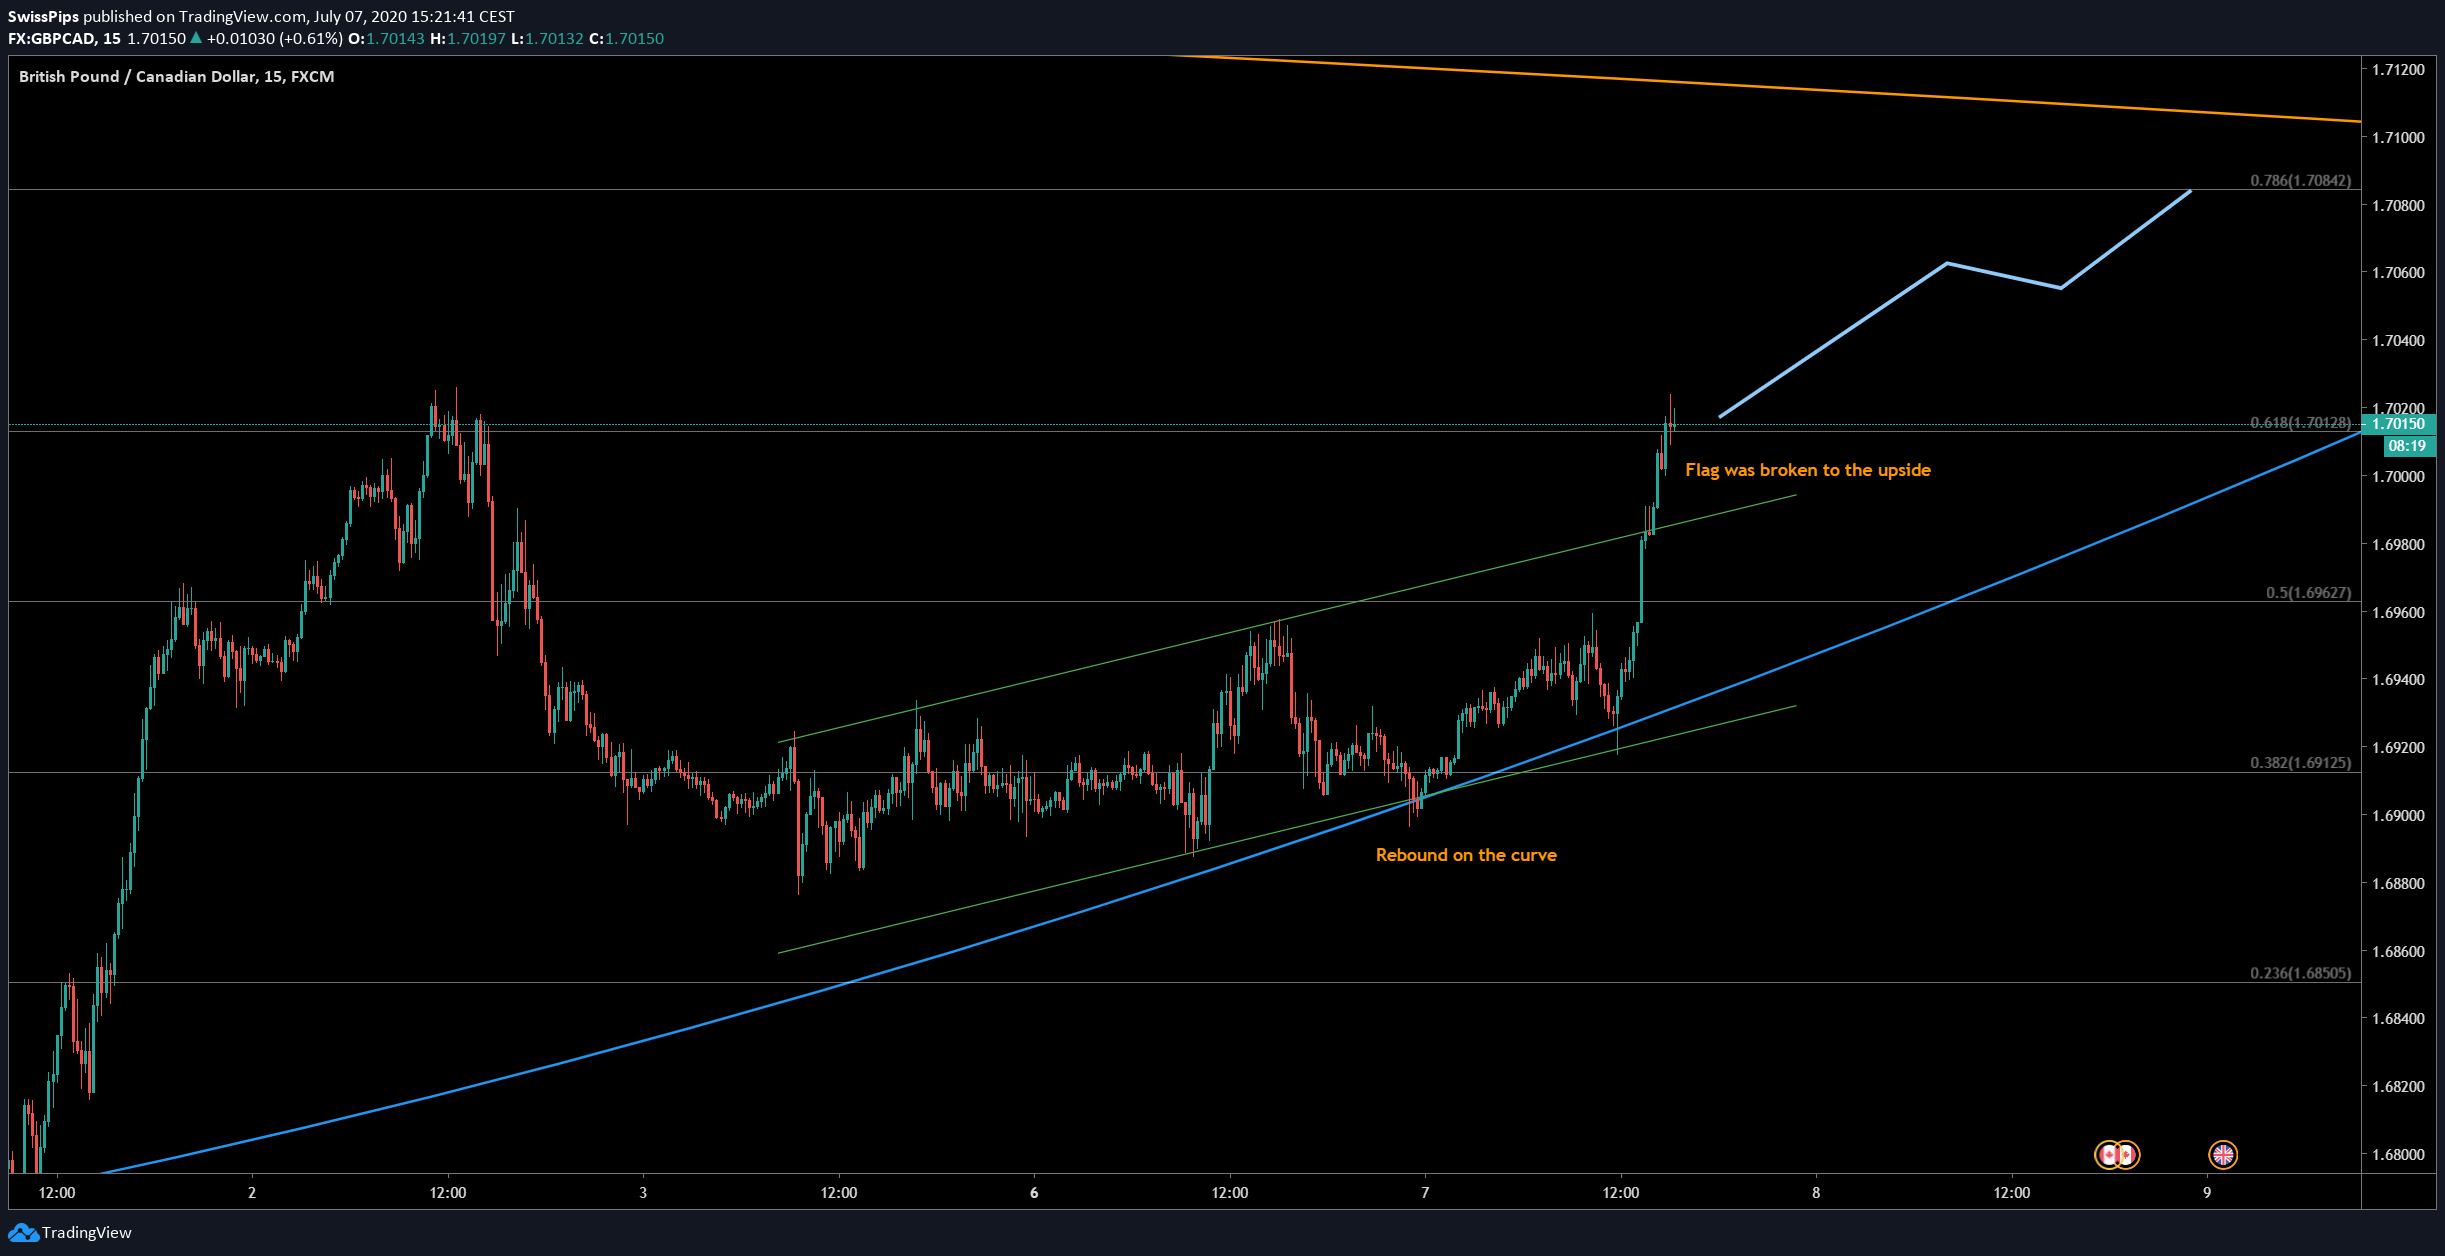Image resolution: width=2445 pixels, height=1256 pixels.
Task: Click the date label 2 on time axis
Action: 252,1192
